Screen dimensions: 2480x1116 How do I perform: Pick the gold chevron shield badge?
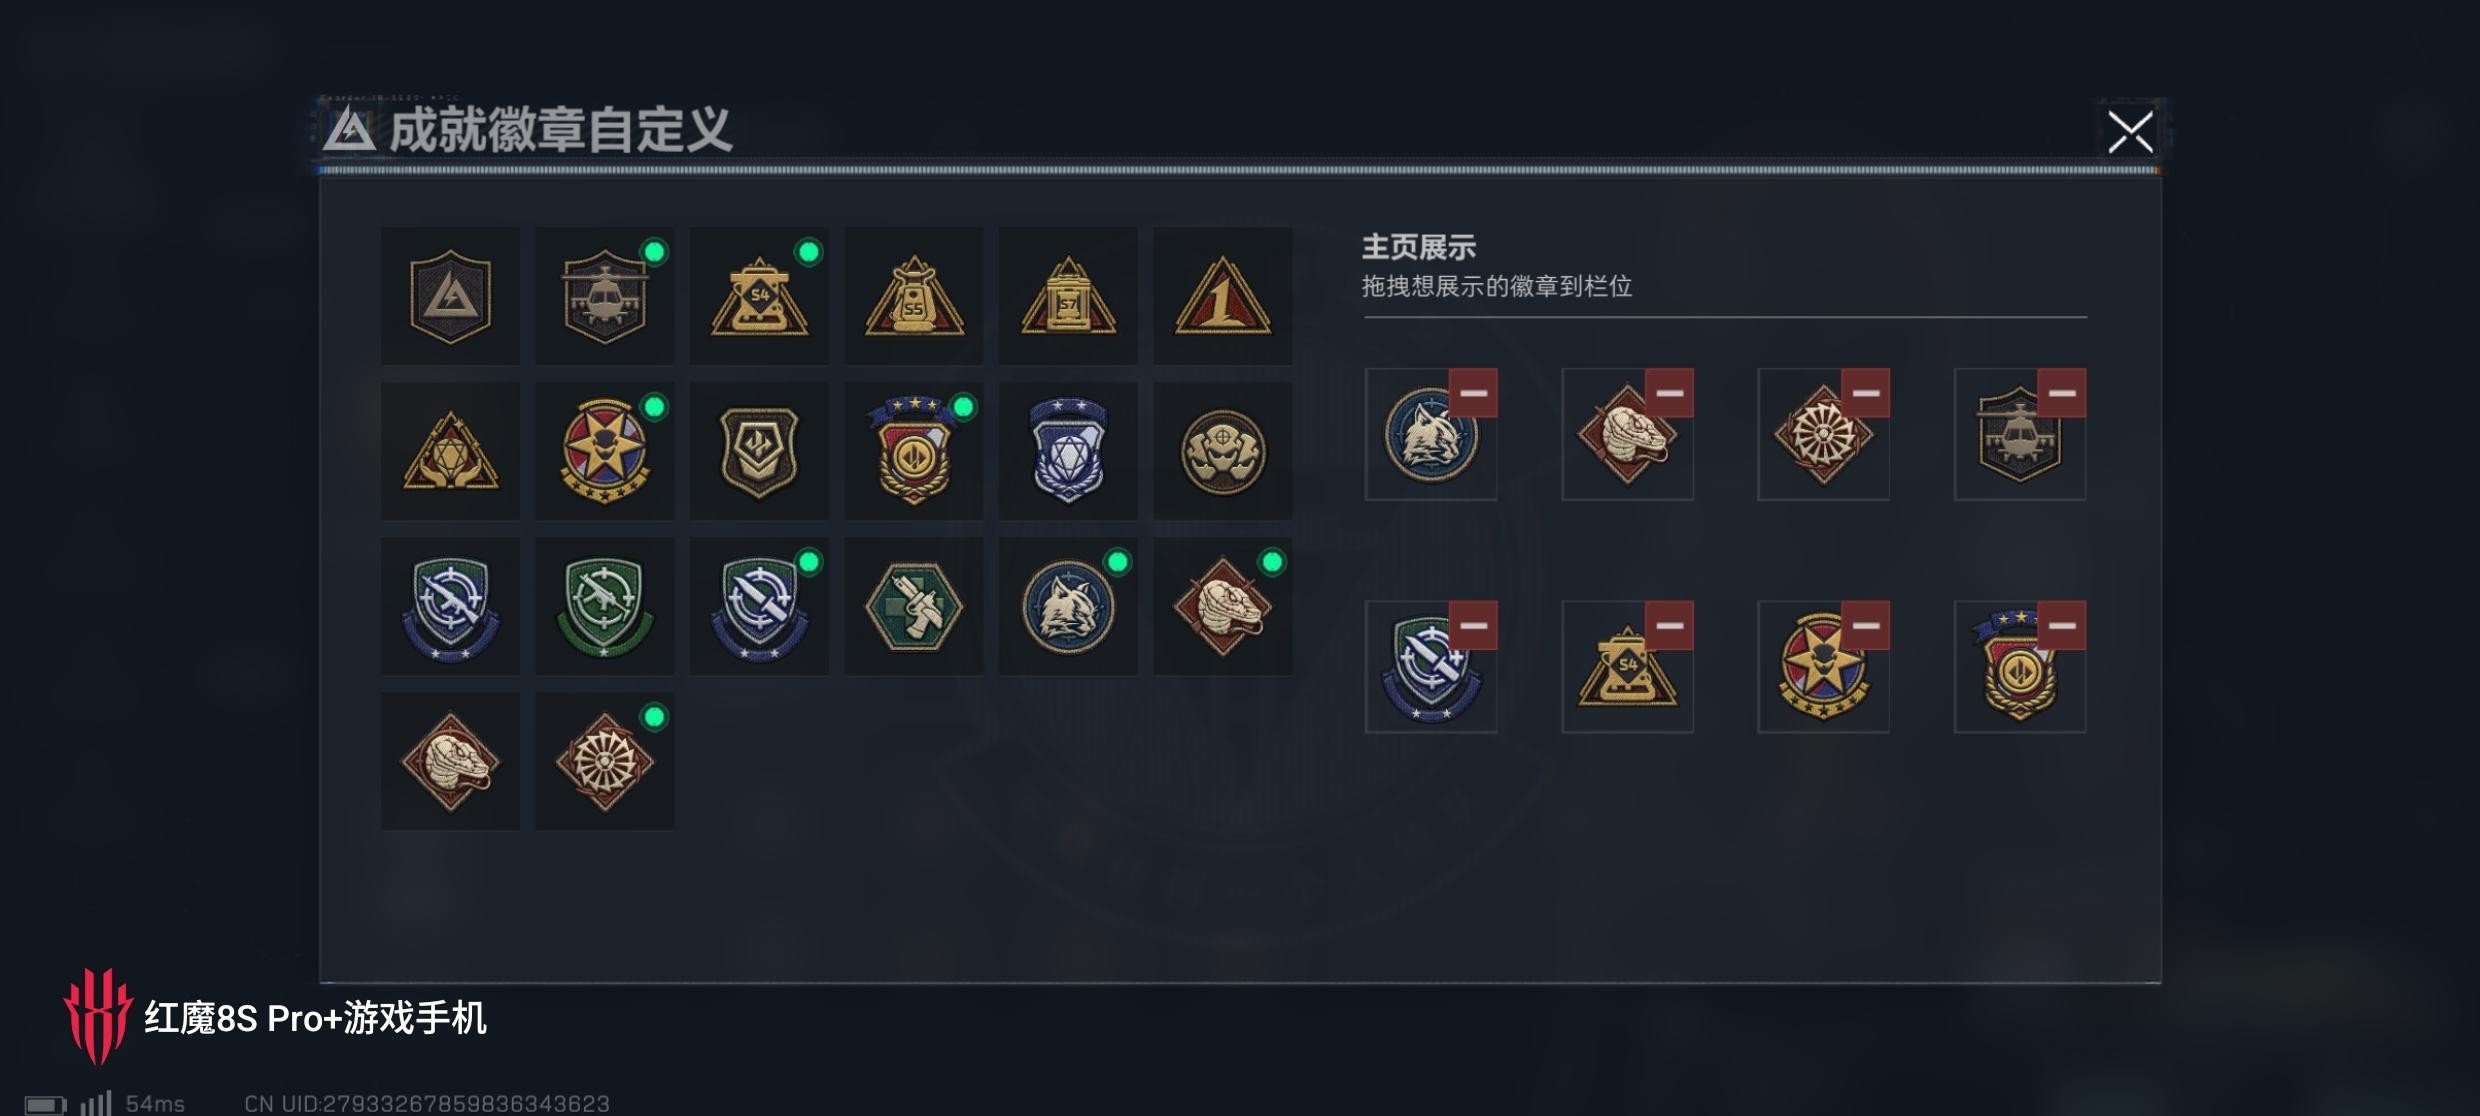coord(759,451)
